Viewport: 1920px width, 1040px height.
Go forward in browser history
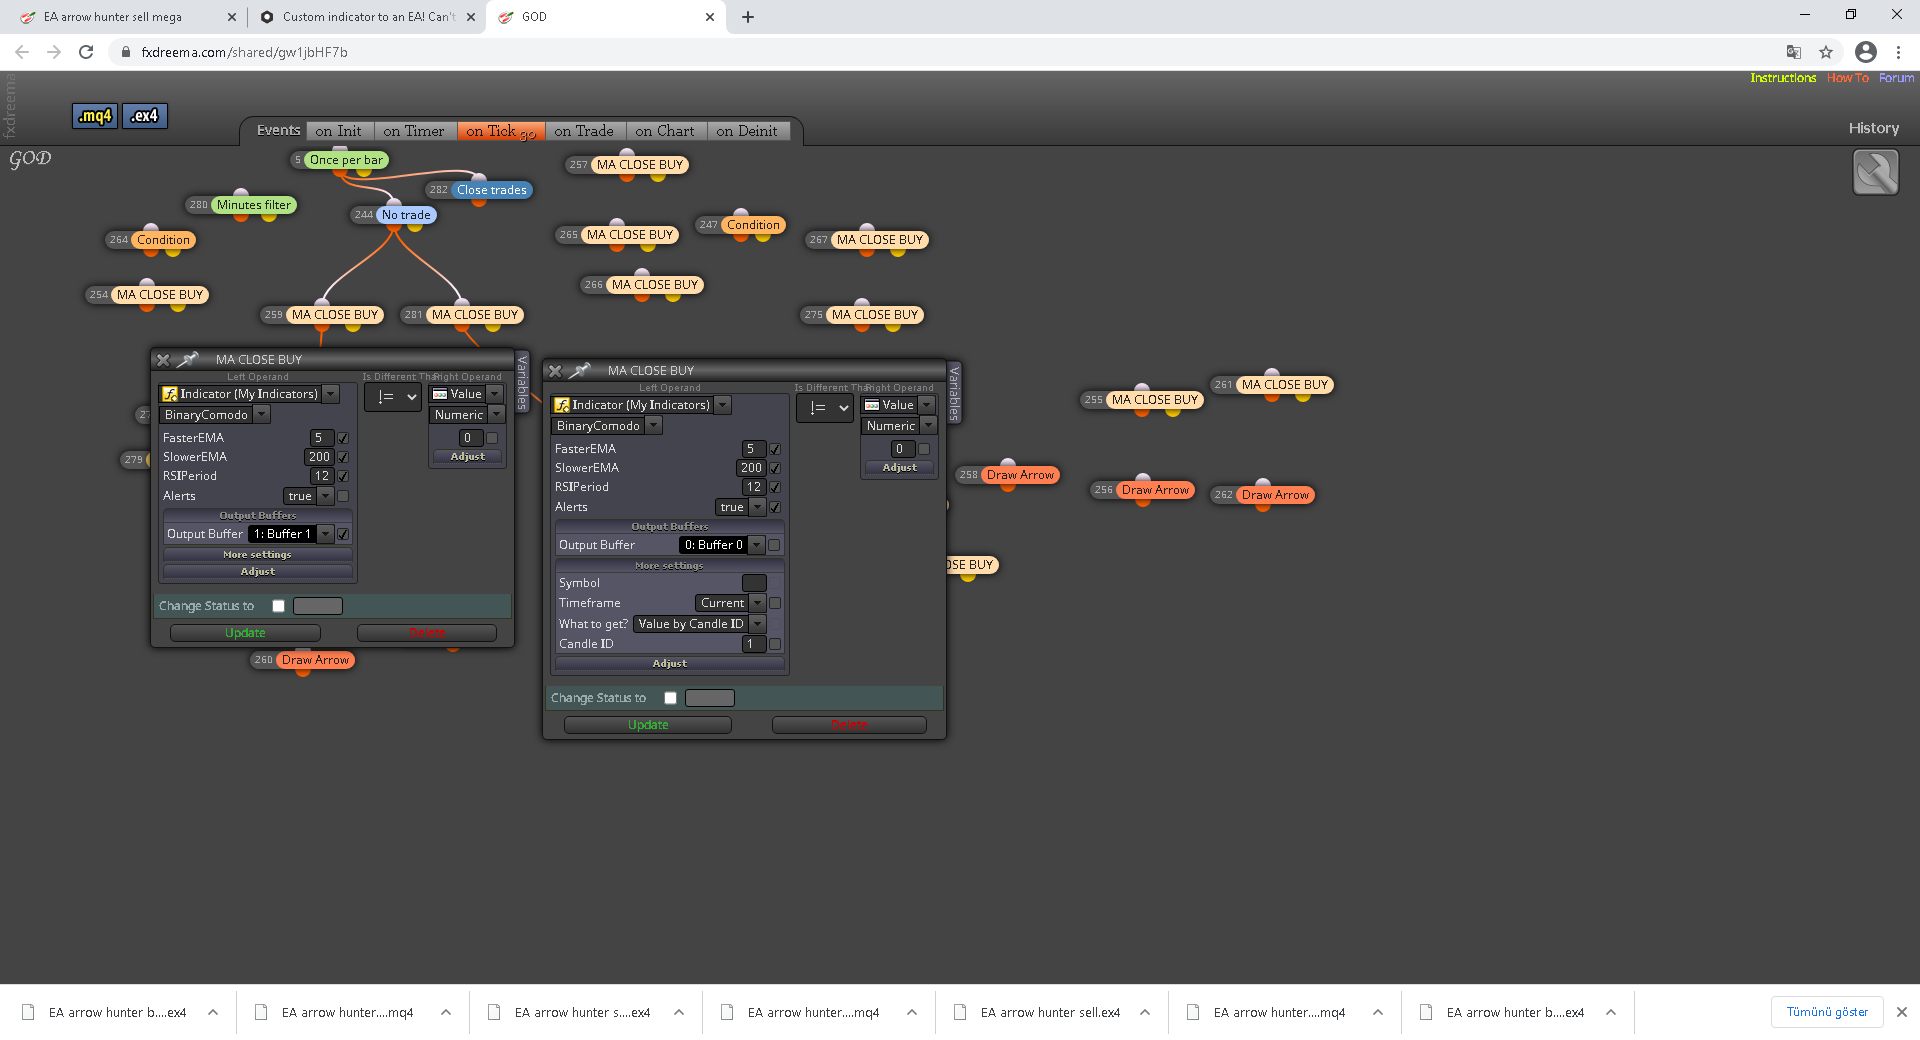54,52
